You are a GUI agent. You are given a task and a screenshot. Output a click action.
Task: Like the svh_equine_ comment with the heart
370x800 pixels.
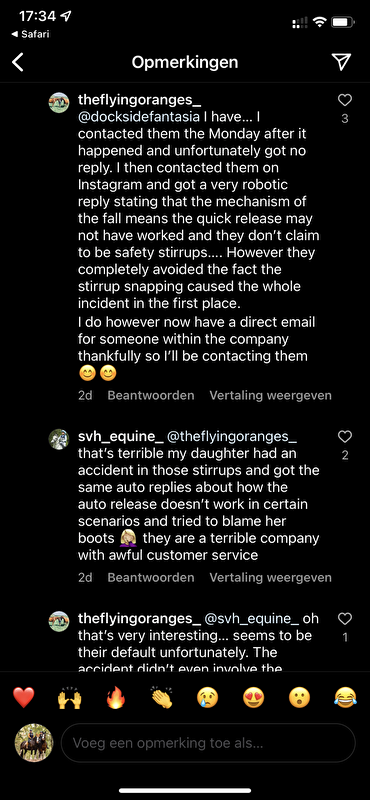click(345, 436)
